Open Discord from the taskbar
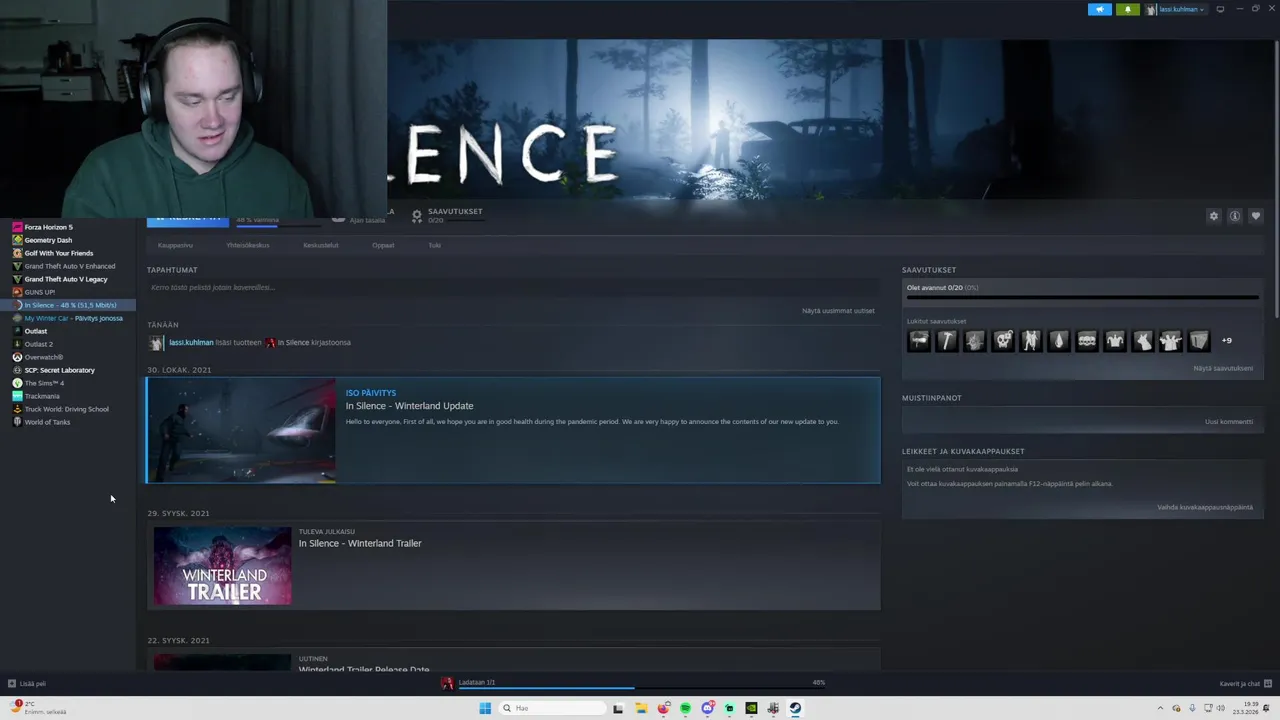This screenshot has width=1280, height=720. [x=707, y=708]
